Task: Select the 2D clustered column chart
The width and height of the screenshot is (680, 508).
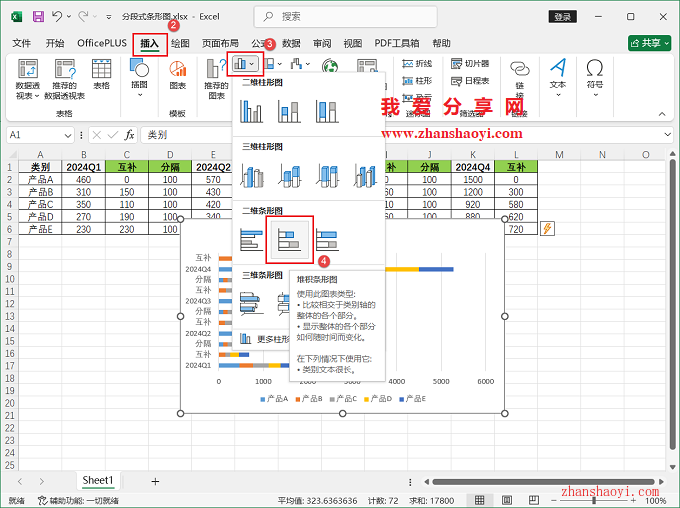Action: coord(251,110)
